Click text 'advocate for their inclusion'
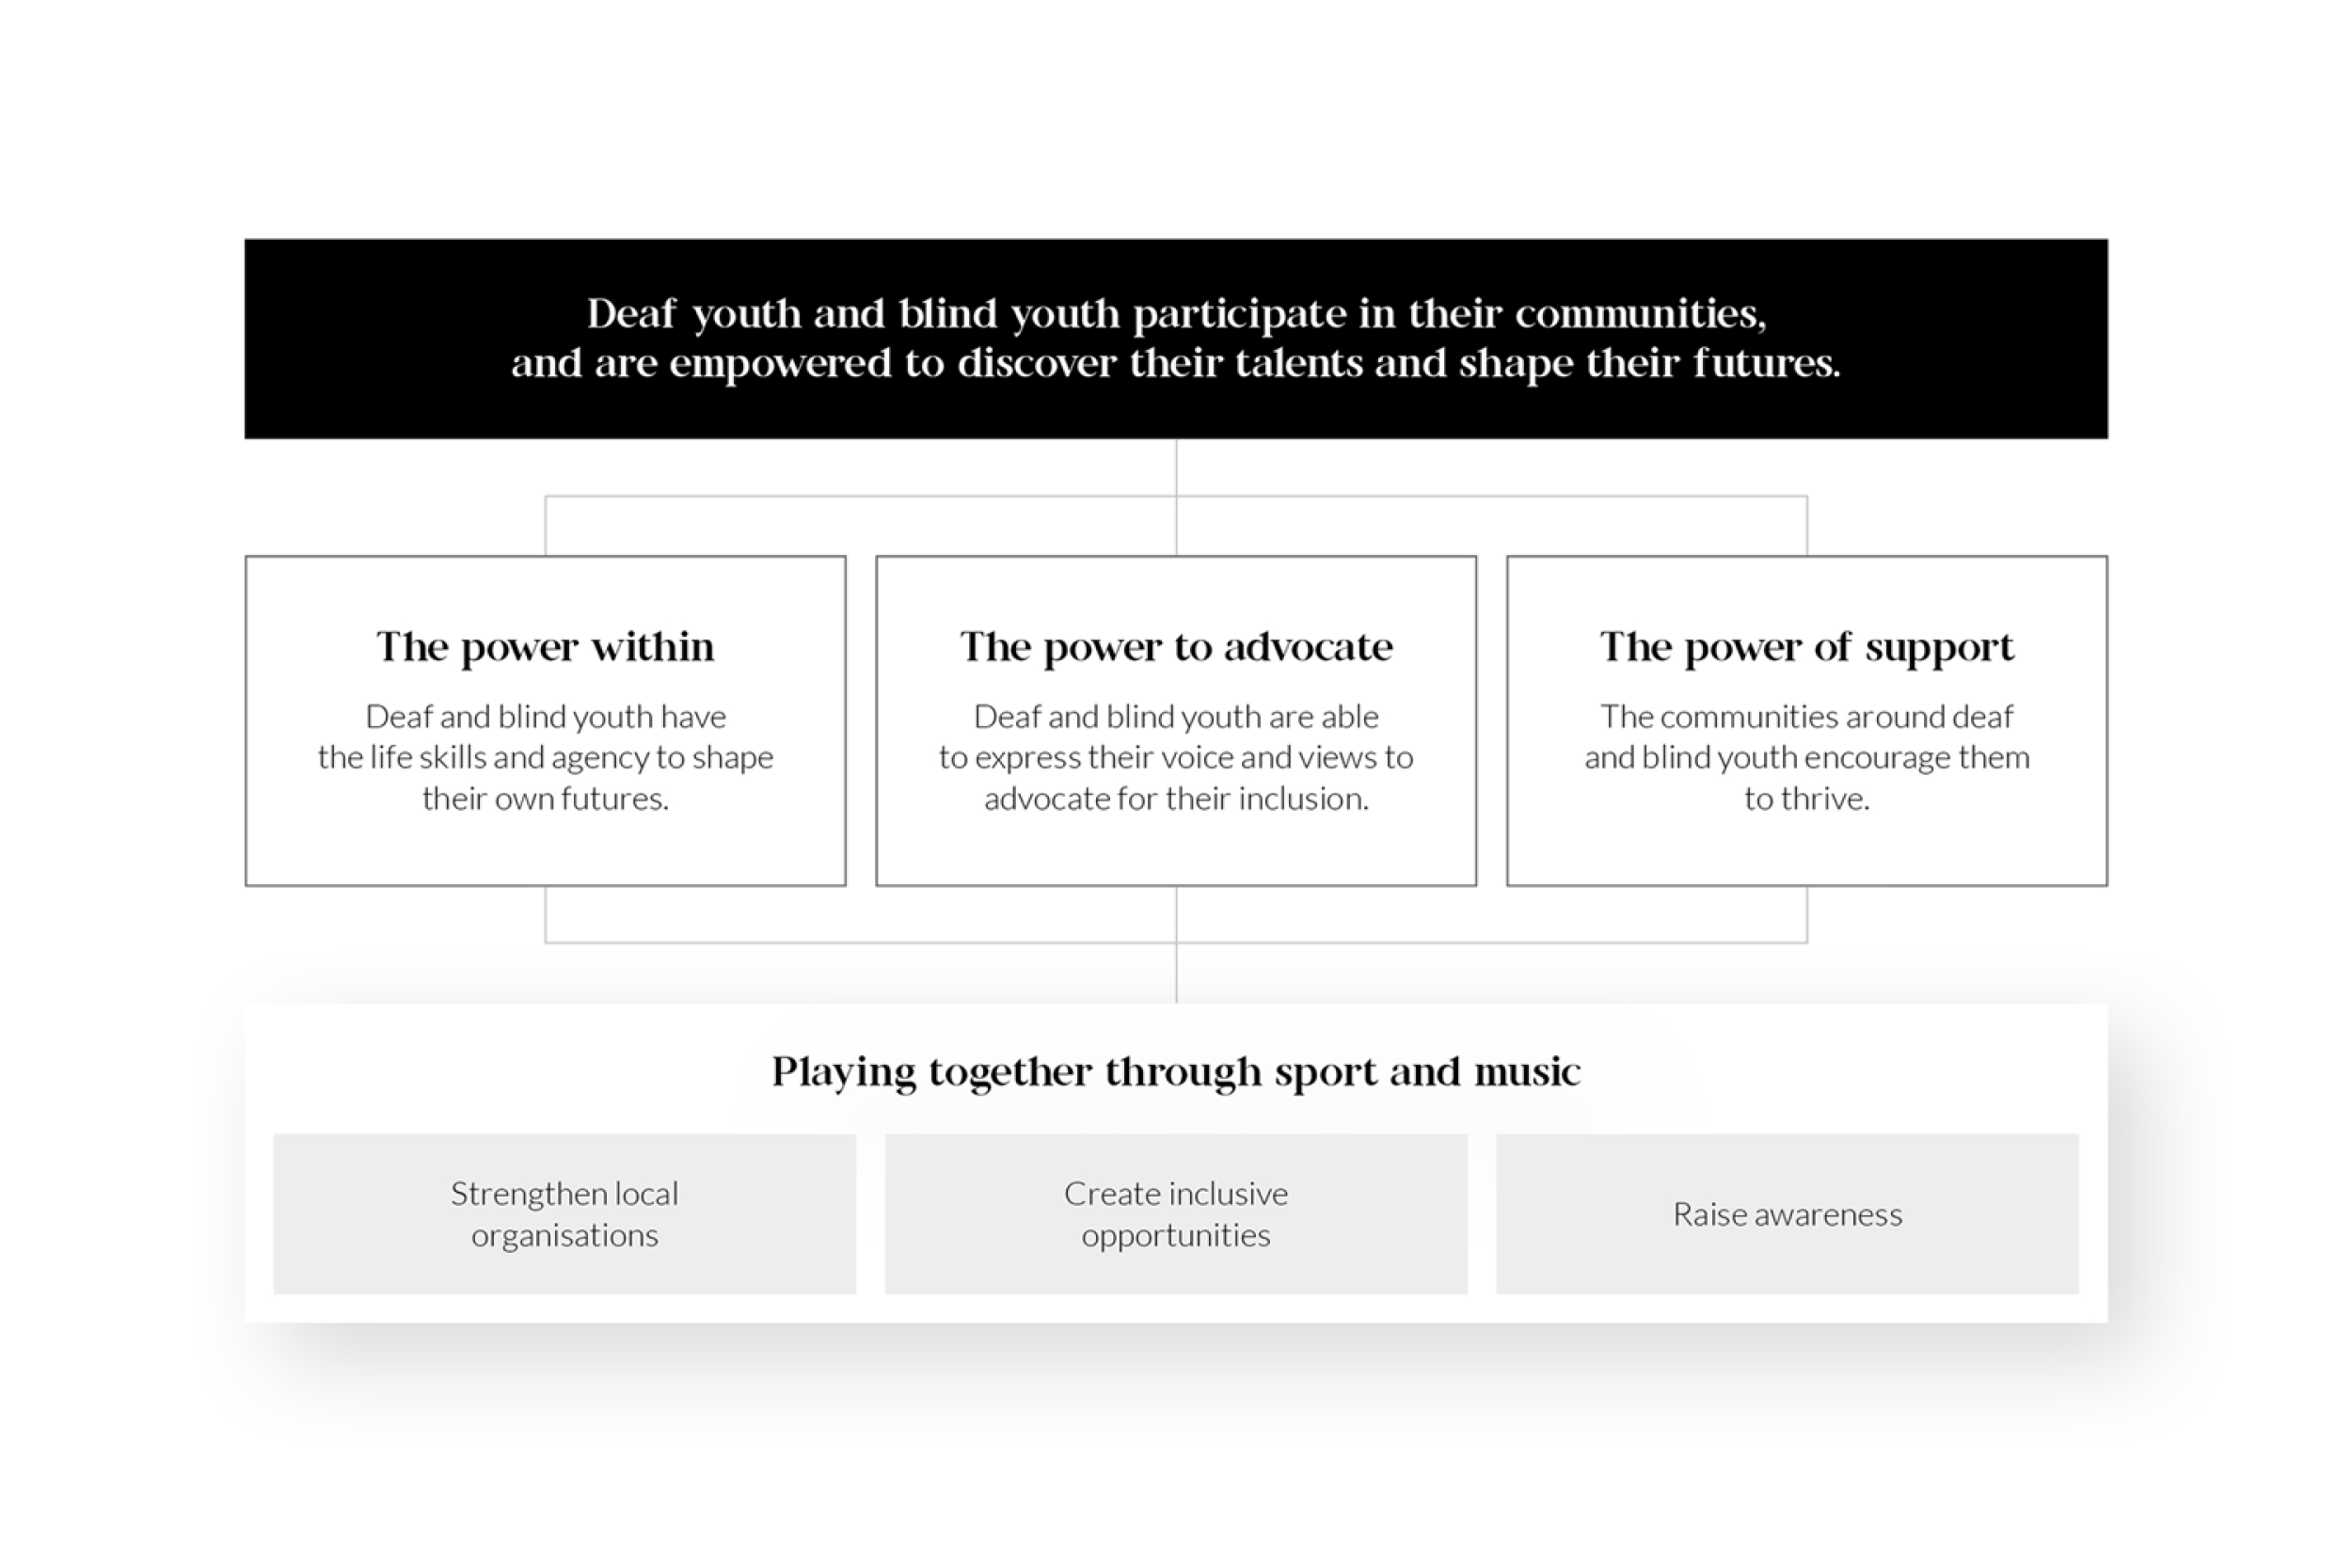Viewport: 2352px width, 1568px height. pyautogui.click(x=1174, y=799)
